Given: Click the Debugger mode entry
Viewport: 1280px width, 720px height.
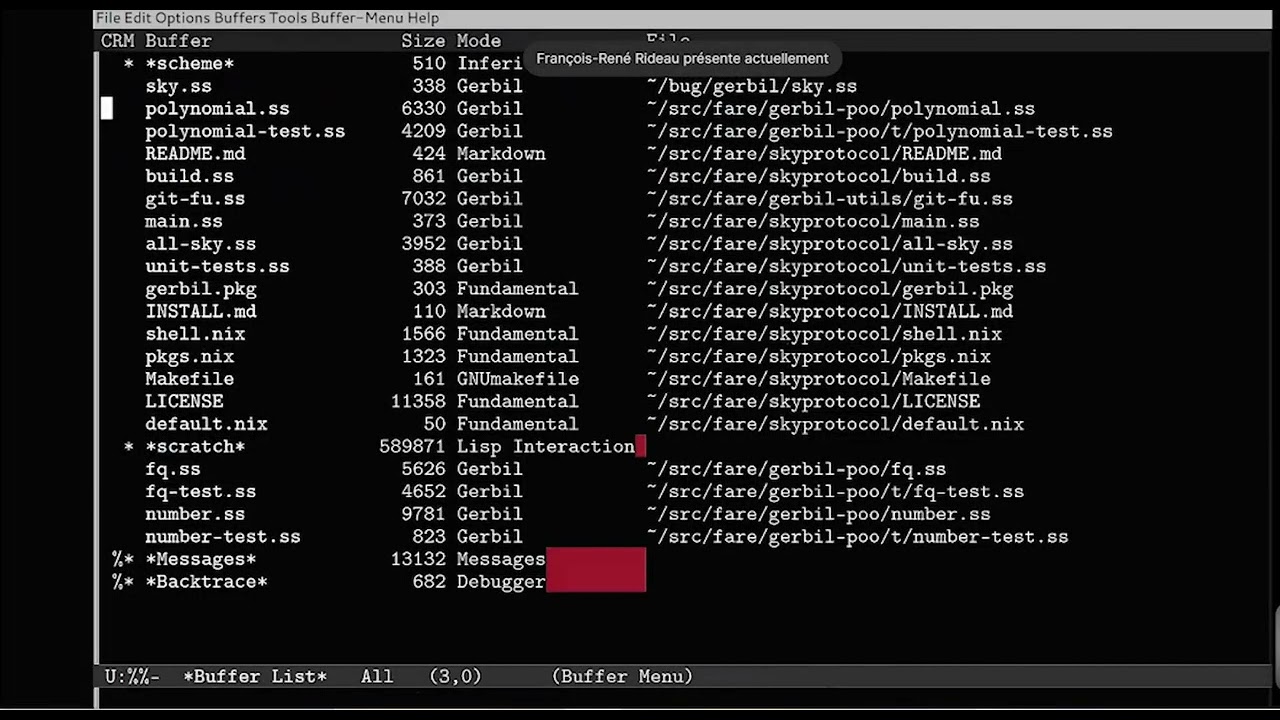Looking at the screenshot, I should 501,581.
